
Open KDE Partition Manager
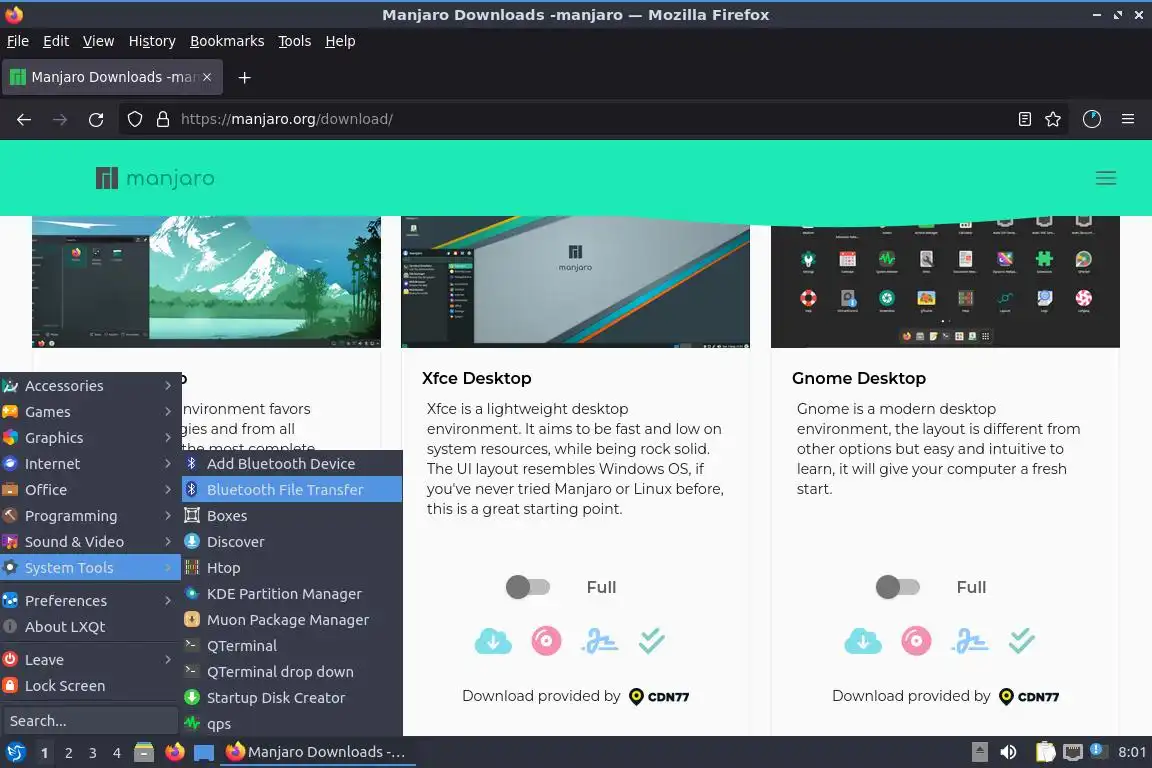coord(292,594)
